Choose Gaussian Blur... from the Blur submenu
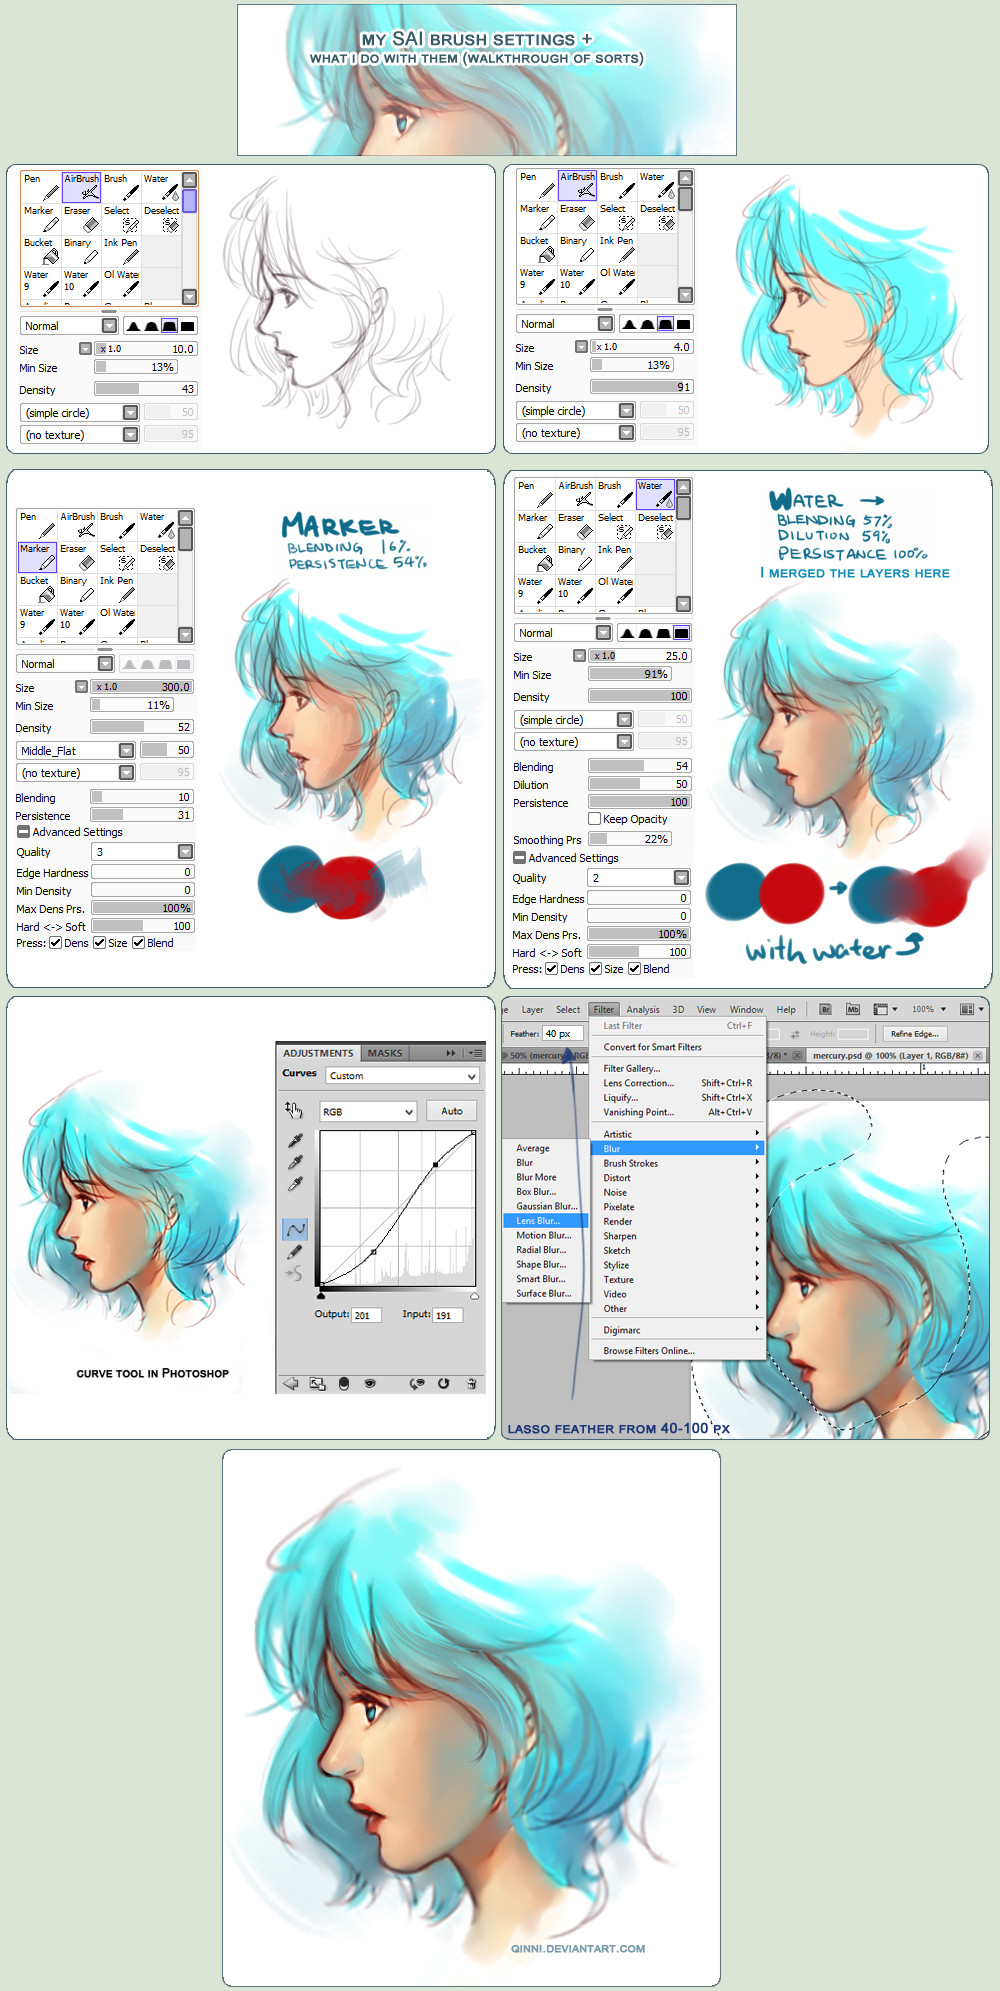This screenshot has height=1991, width=1000. 547,1206
